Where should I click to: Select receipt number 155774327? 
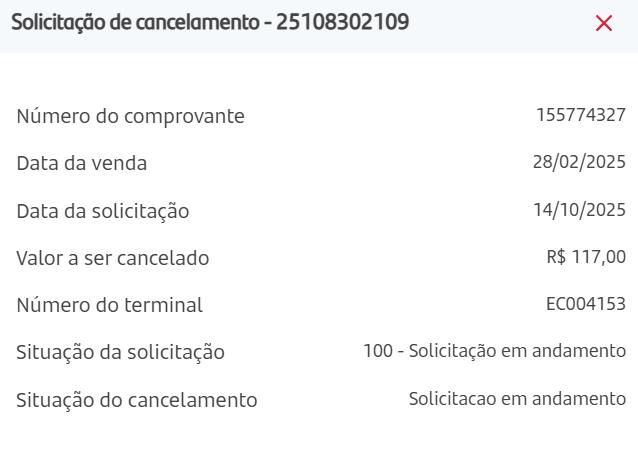tap(580, 115)
